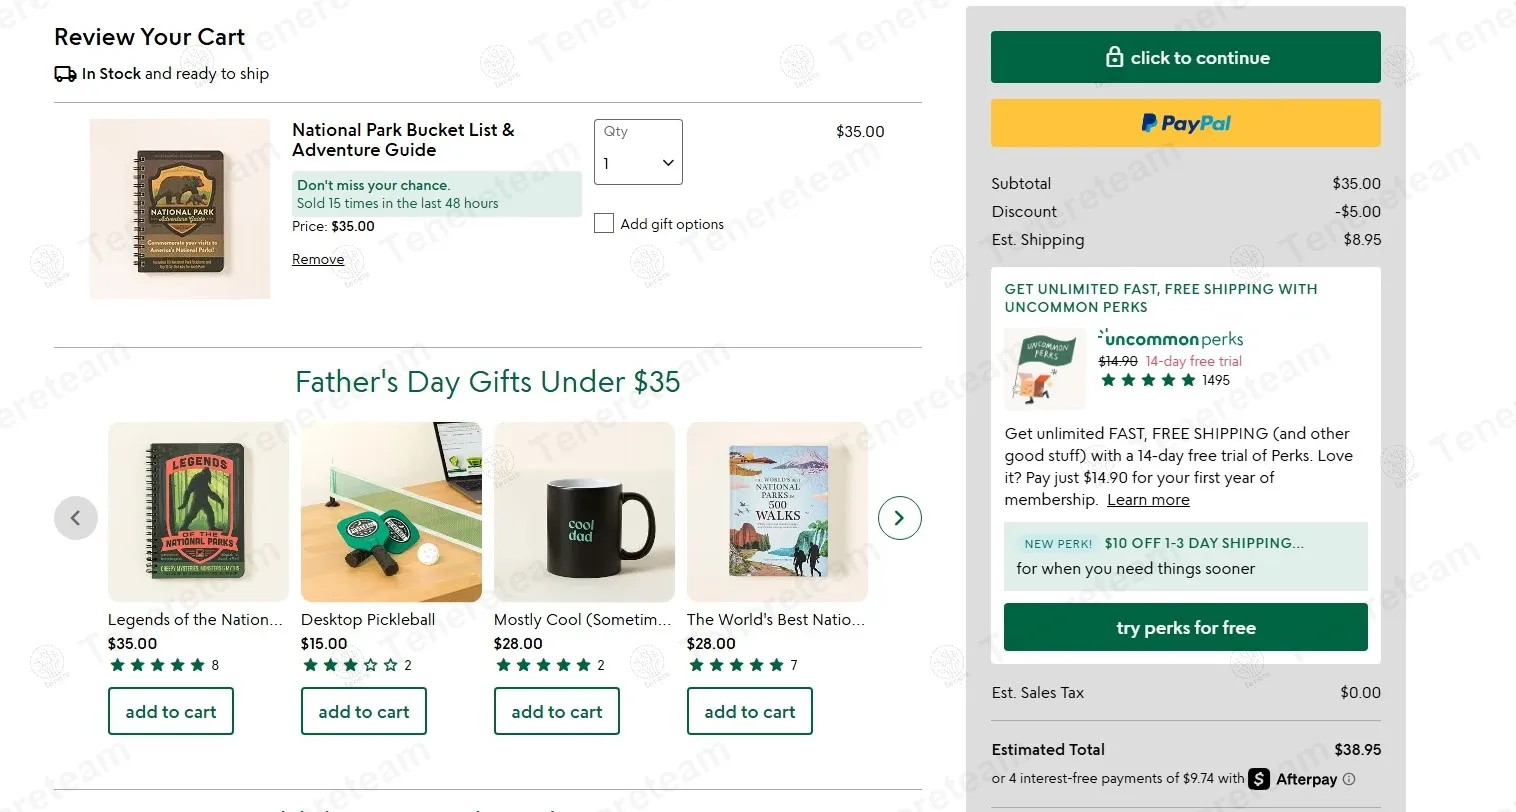This screenshot has width=1516, height=812.
Task: Click the Uncommon Perks flag image
Action: coord(1044,369)
